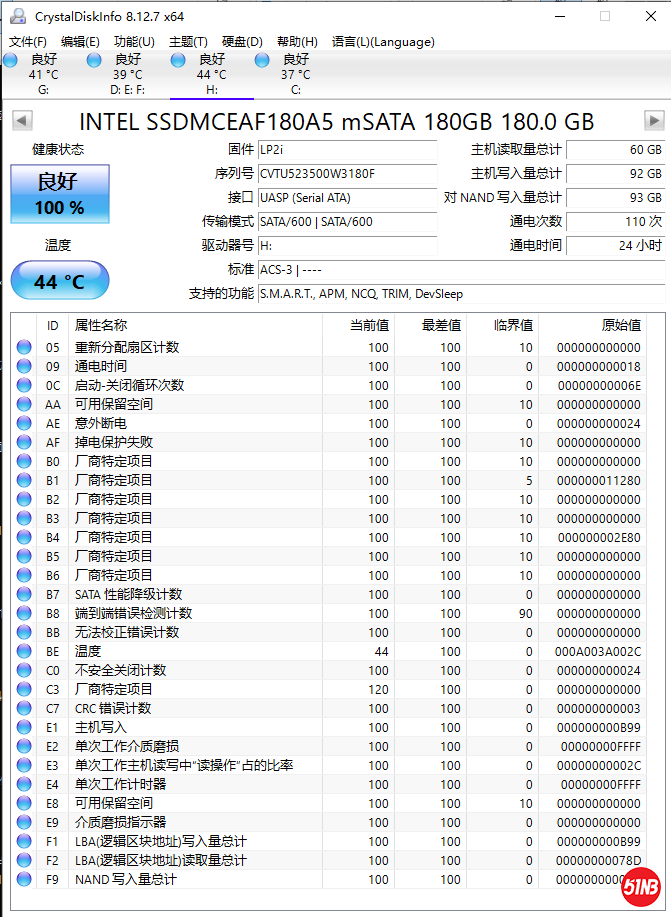
Task: Click the previous disk left arrow button
Action: coord(22,121)
